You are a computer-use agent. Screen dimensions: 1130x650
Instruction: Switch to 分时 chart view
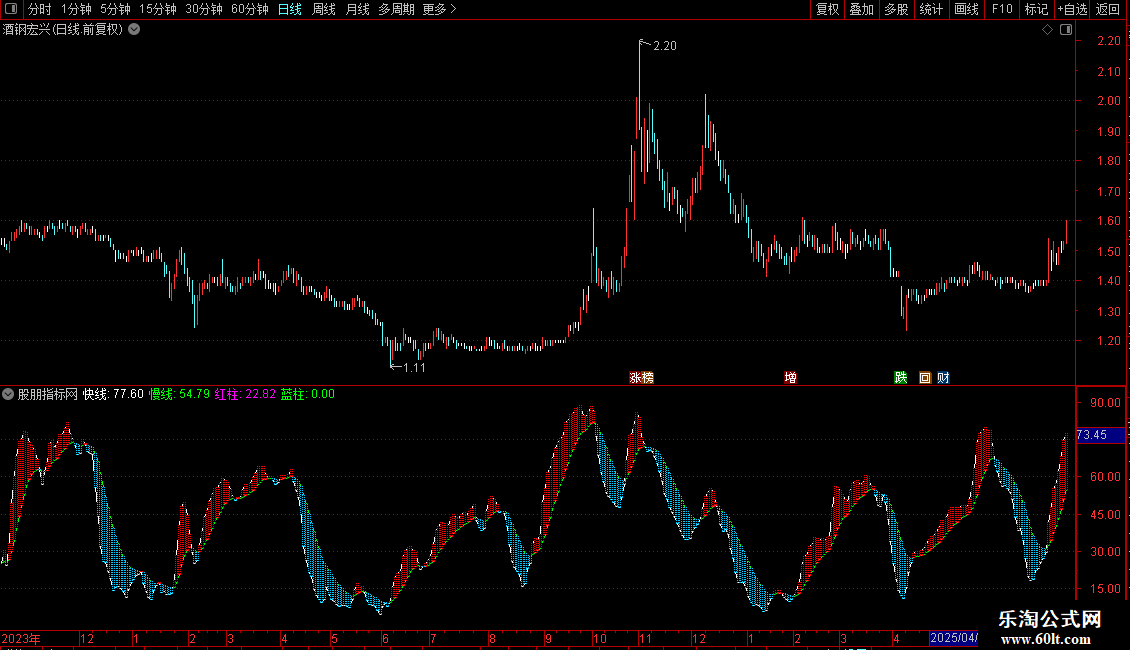[40, 9]
